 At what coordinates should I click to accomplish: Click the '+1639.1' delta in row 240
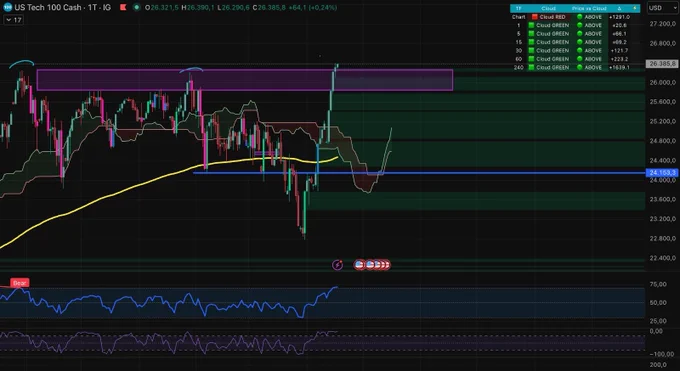point(619,67)
